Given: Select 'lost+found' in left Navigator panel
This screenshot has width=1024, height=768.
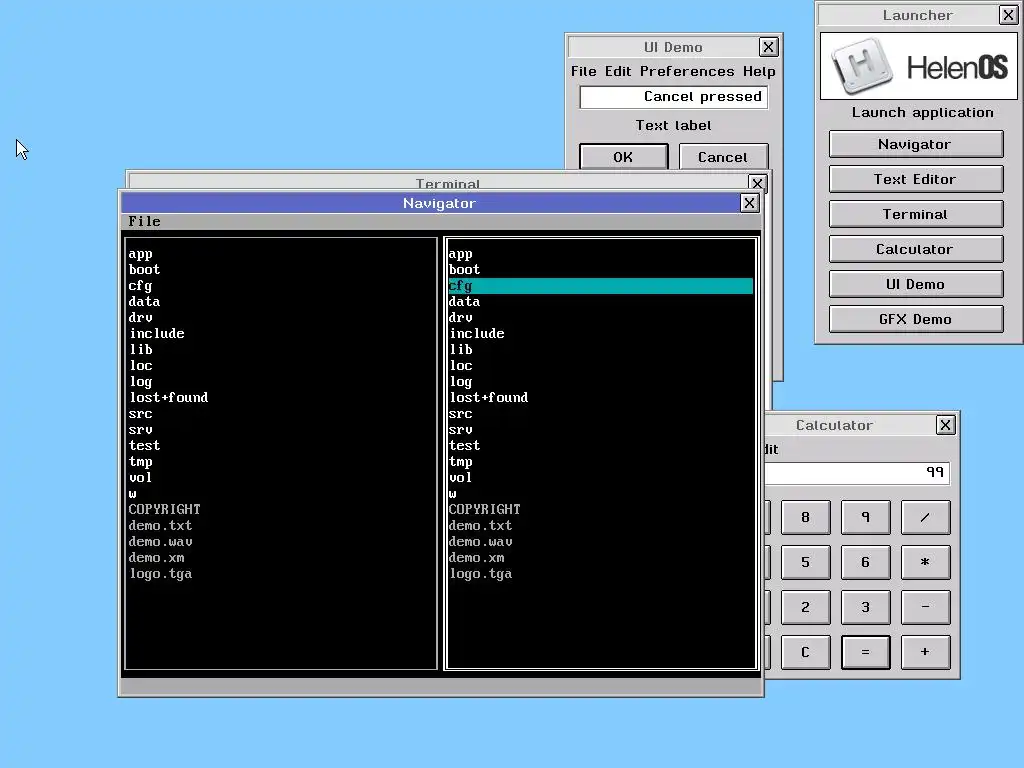Looking at the screenshot, I should (281, 398).
